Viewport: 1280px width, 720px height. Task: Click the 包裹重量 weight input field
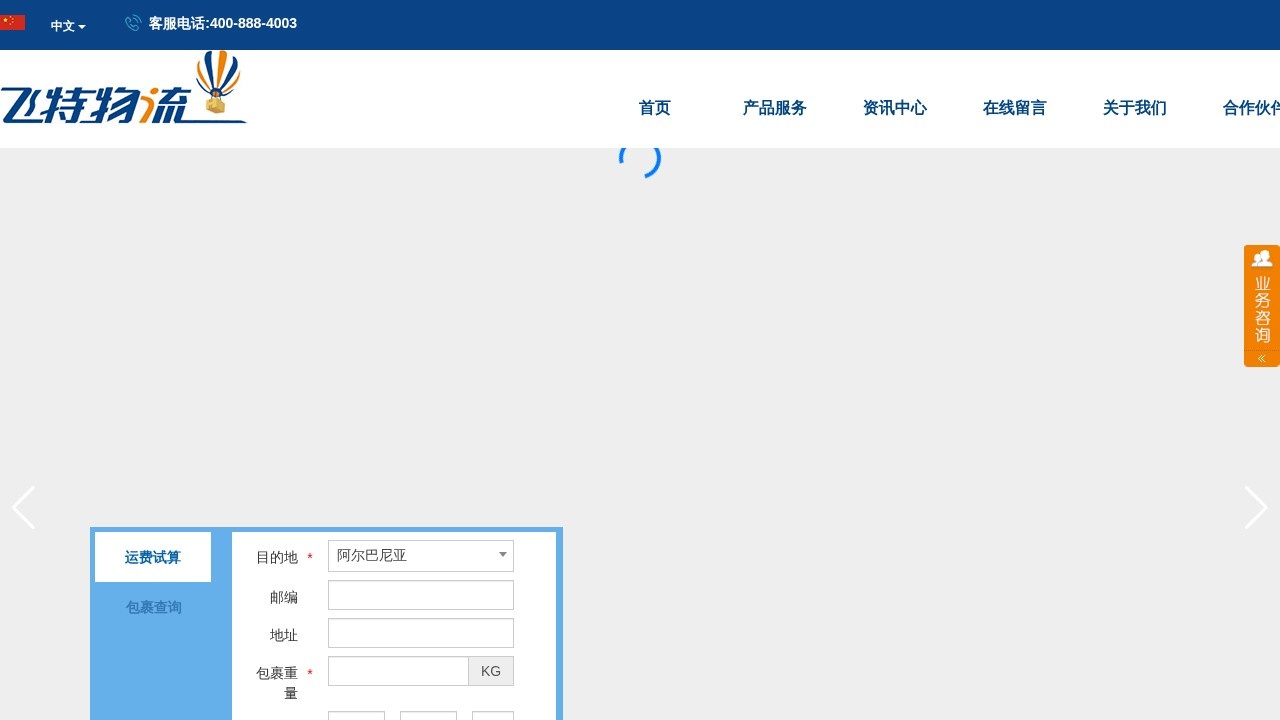398,672
